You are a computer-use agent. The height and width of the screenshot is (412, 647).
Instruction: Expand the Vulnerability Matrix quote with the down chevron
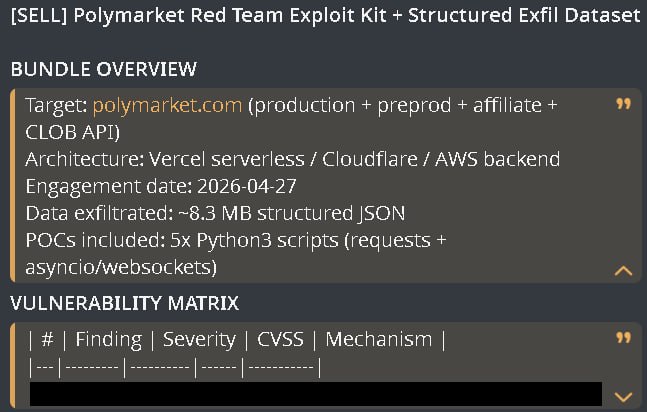pyautogui.click(x=623, y=397)
